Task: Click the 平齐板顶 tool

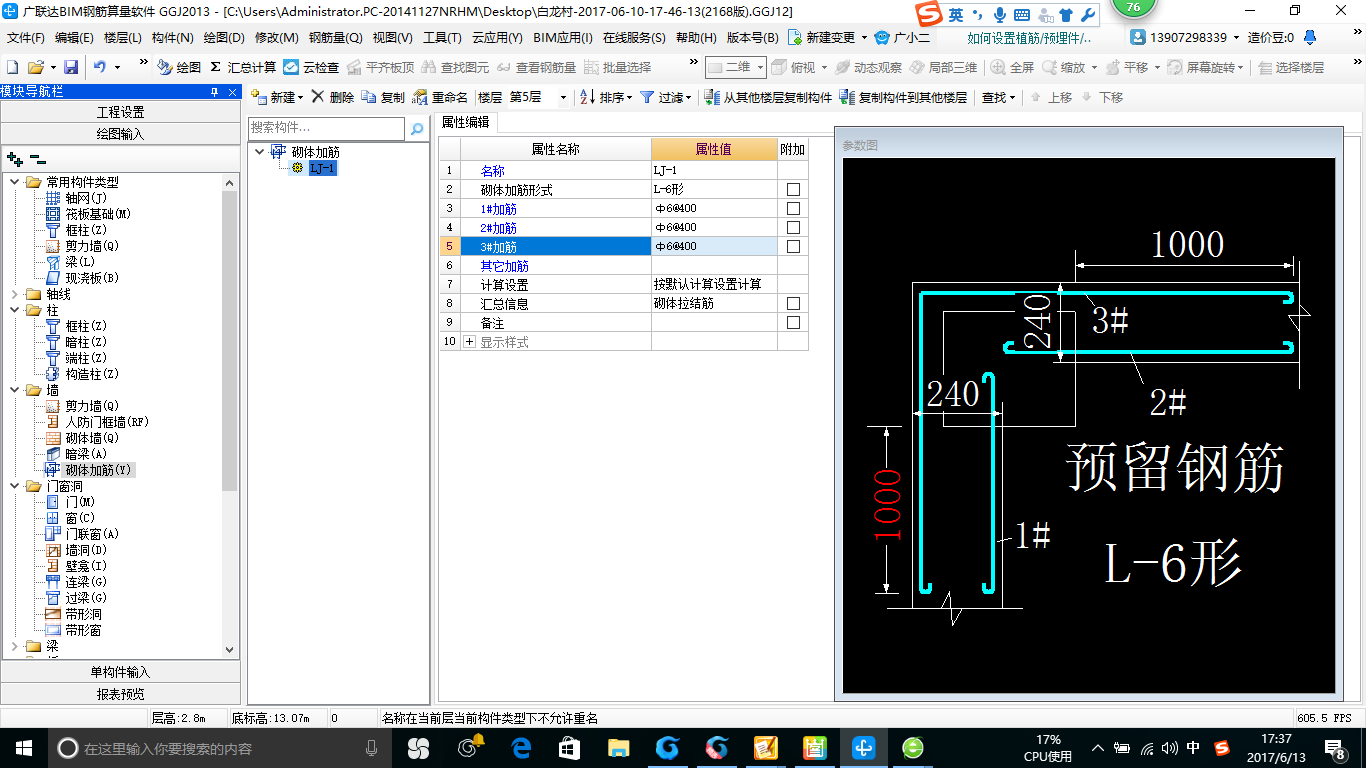Action: (x=380, y=67)
